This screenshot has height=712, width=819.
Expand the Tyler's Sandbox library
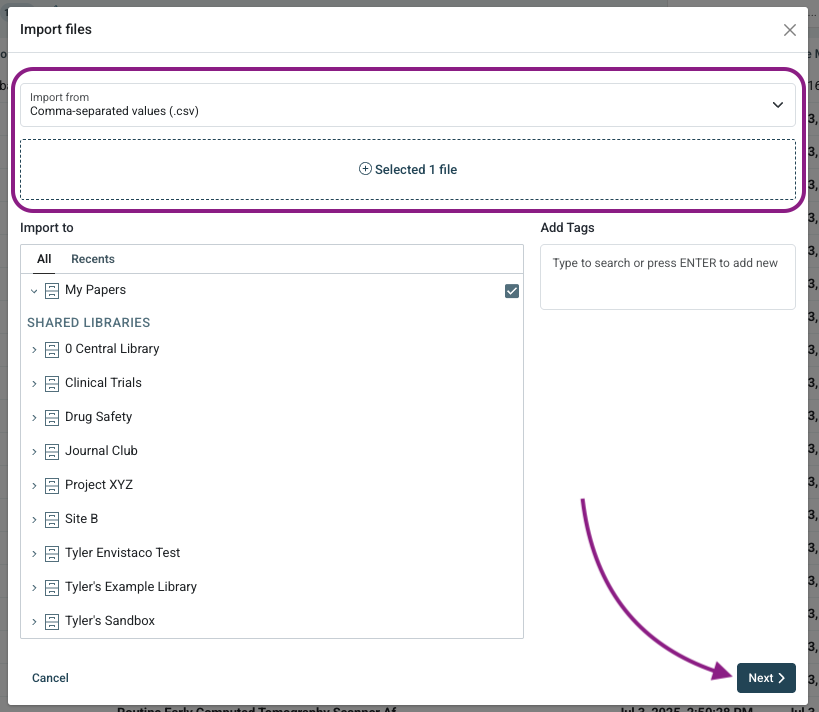pos(34,622)
